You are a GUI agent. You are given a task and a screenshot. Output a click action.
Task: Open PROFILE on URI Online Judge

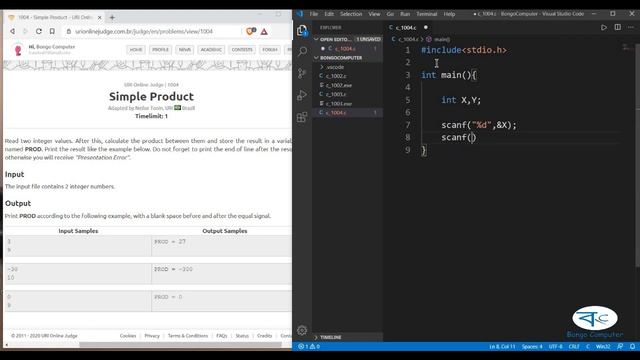(160, 49)
